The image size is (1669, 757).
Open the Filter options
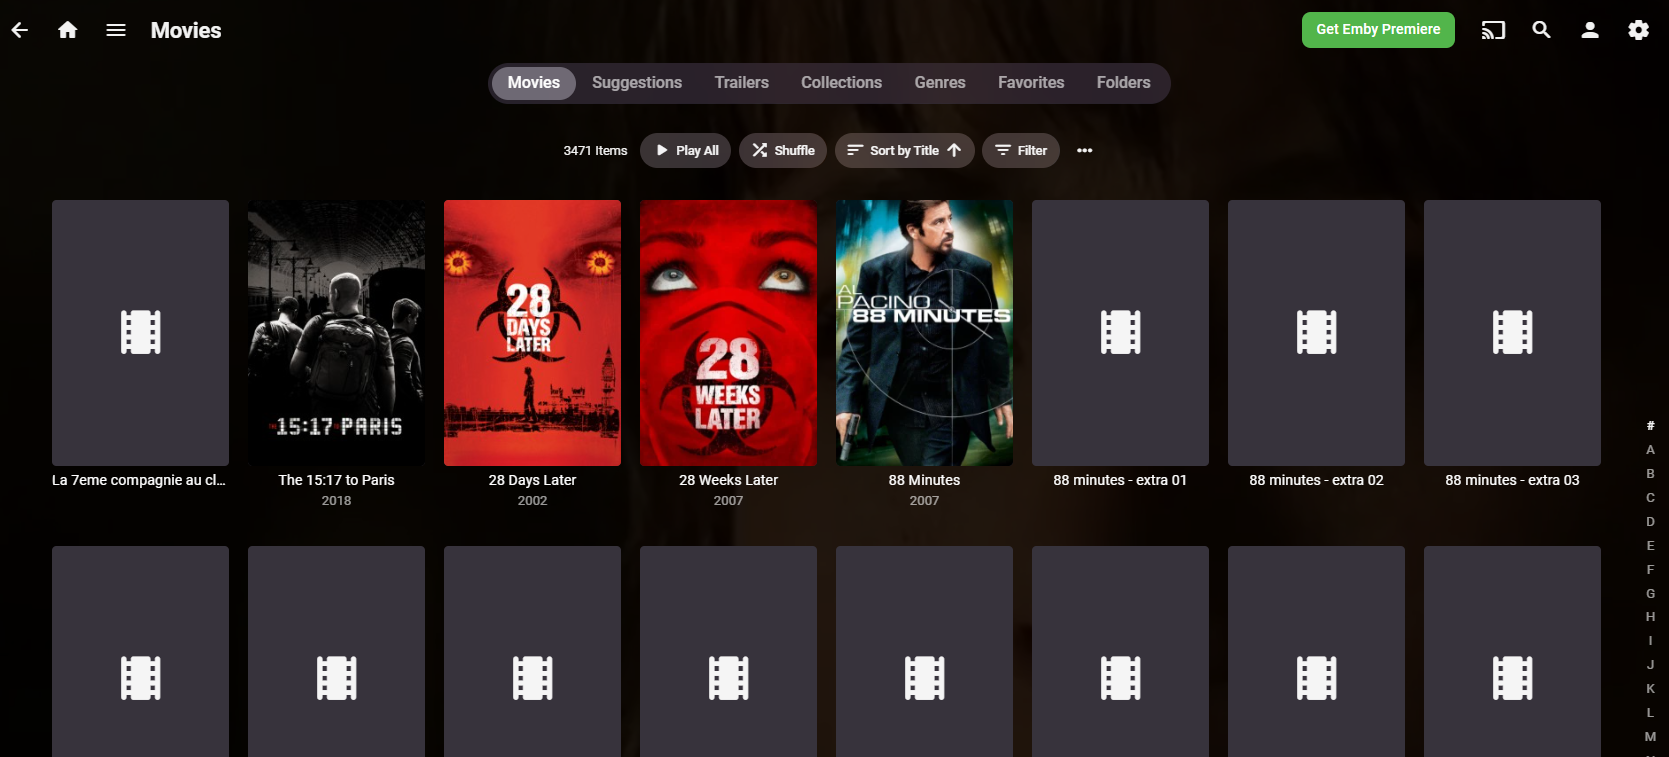click(1021, 150)
